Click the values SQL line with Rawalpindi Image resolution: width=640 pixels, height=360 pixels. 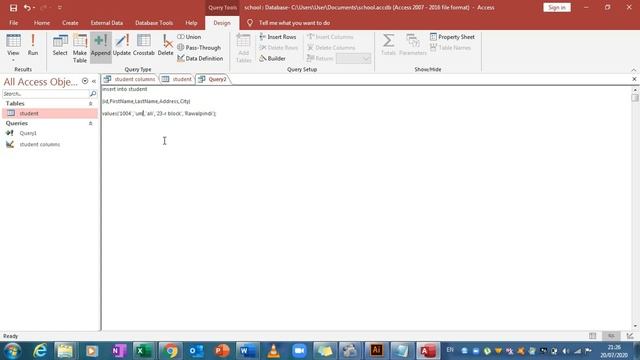coord(159,113)
